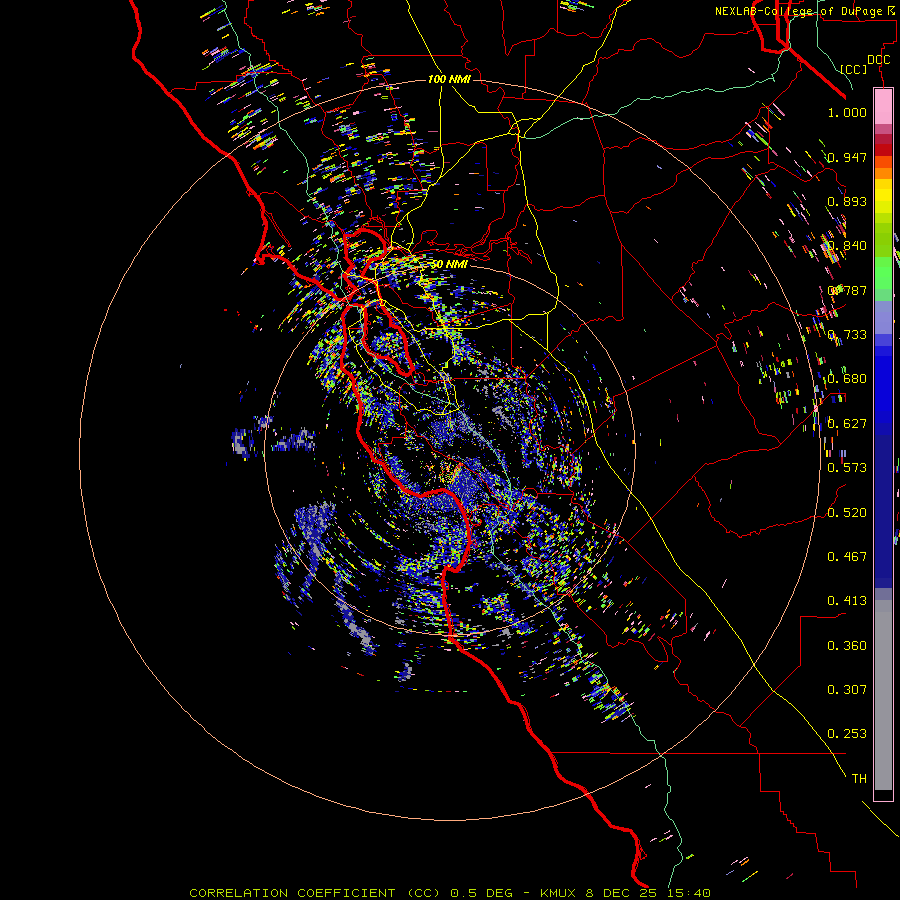Click the lavender legend color band
Image resolution: width=900 pixels, height=900 pixels.
click(883, 317)
